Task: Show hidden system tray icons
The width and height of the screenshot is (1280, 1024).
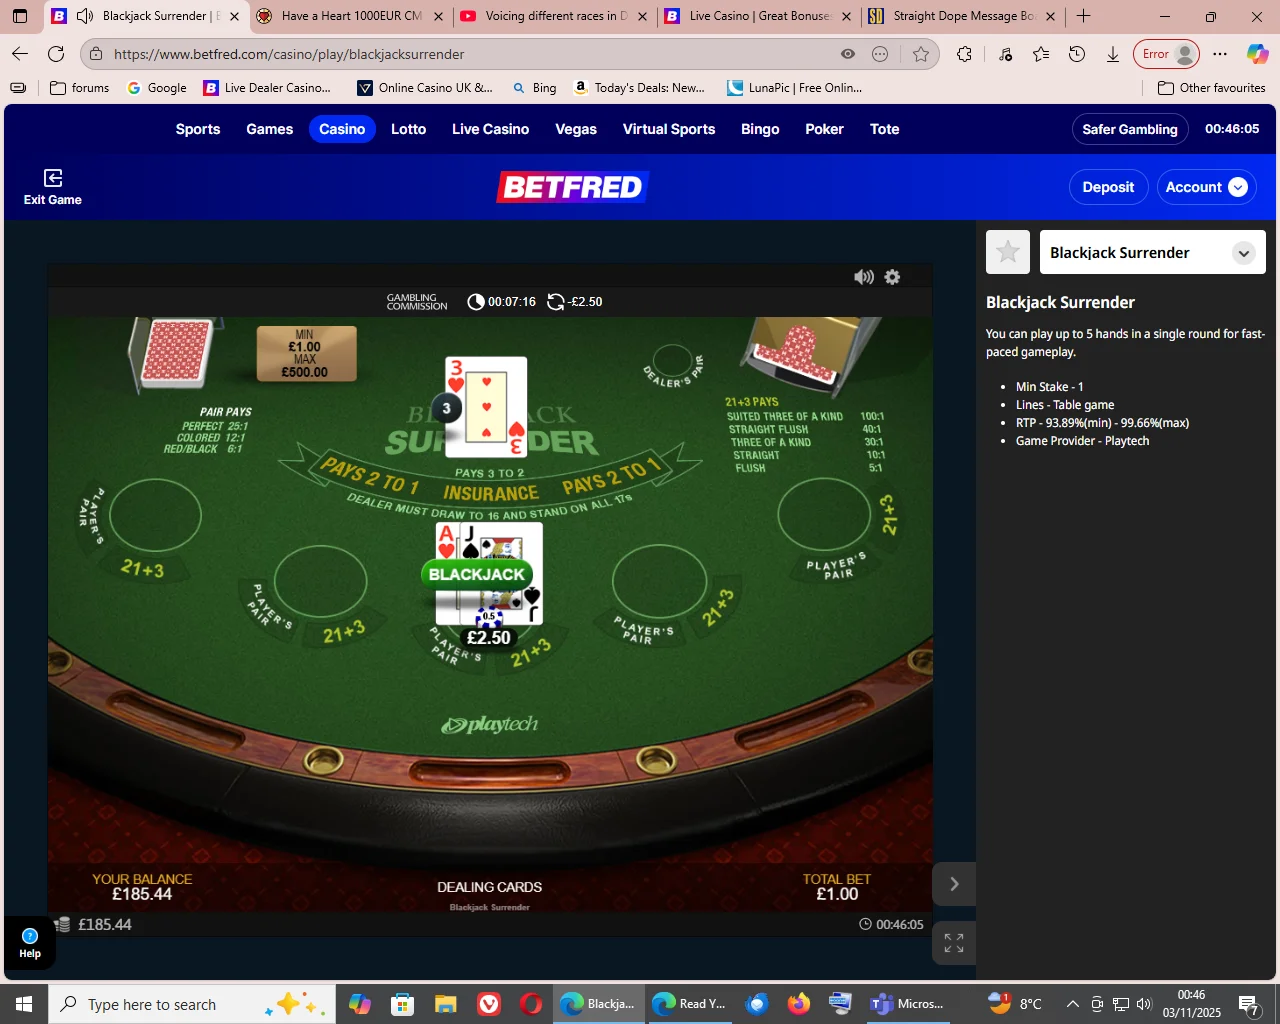Action: (1072, 1004)
